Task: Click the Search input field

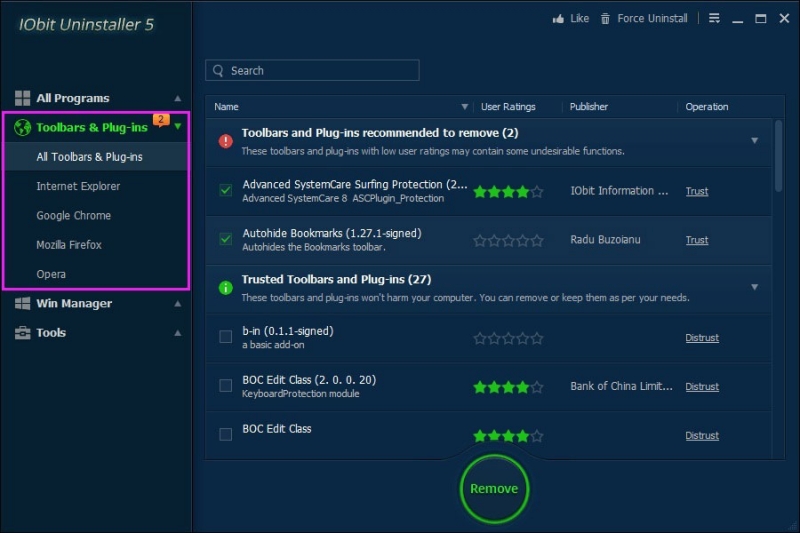Action: click(x=312, y=70)
